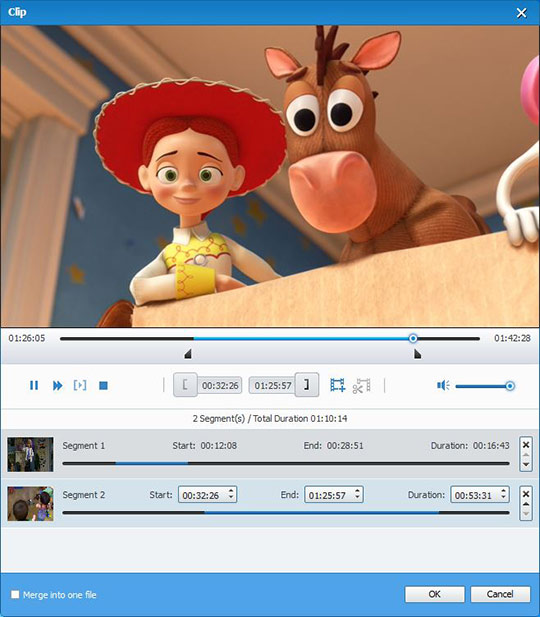The image size is (540, 617).
Task: Click Segment 1 progress bar
Action: (x=286, y=464)
